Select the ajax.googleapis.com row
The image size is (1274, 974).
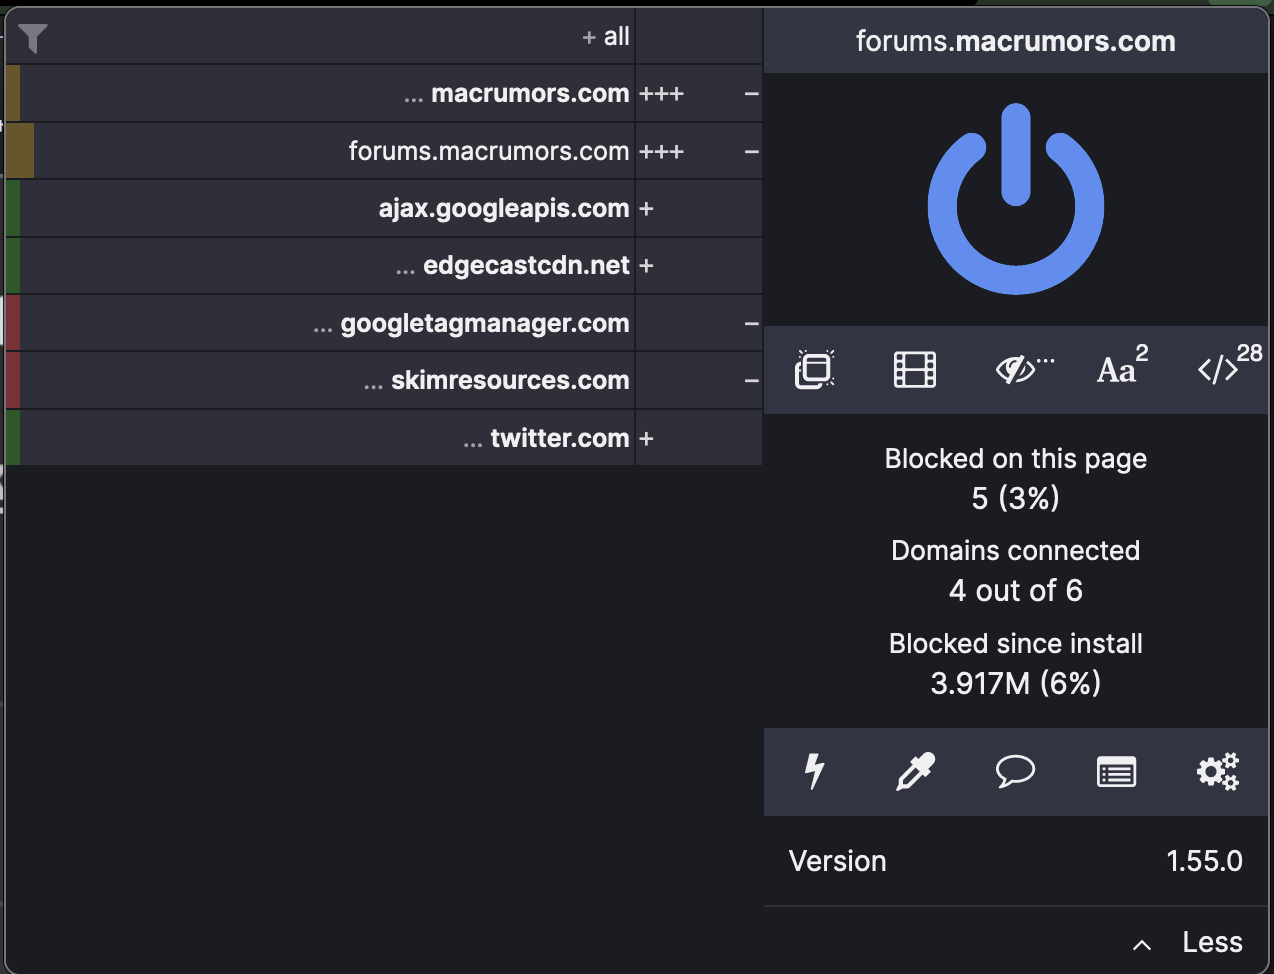click(x=503, y=209)
